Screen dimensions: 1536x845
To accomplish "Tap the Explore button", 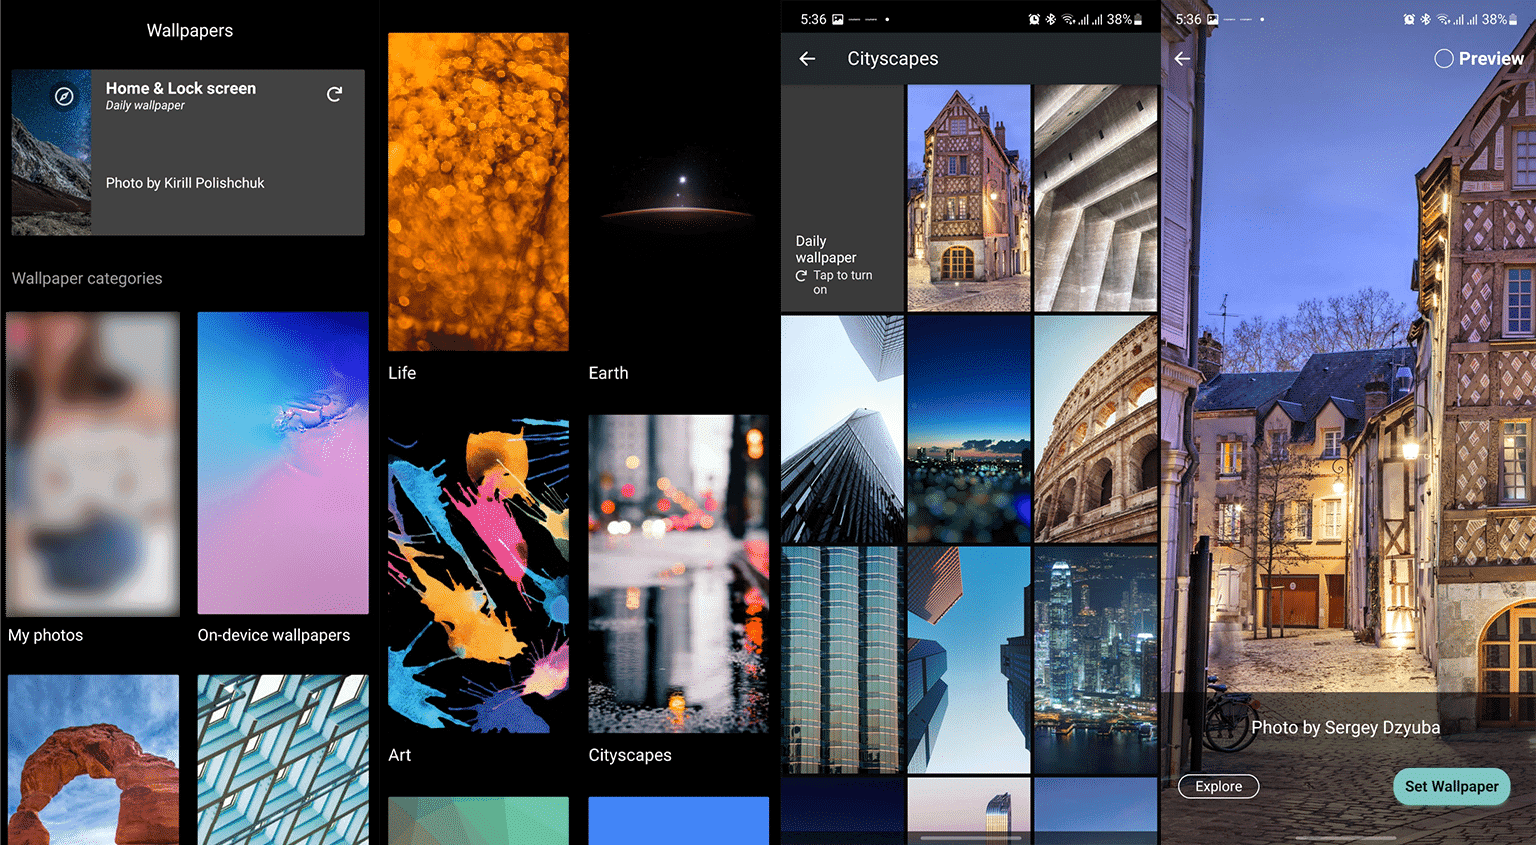I will [1218, 786].
